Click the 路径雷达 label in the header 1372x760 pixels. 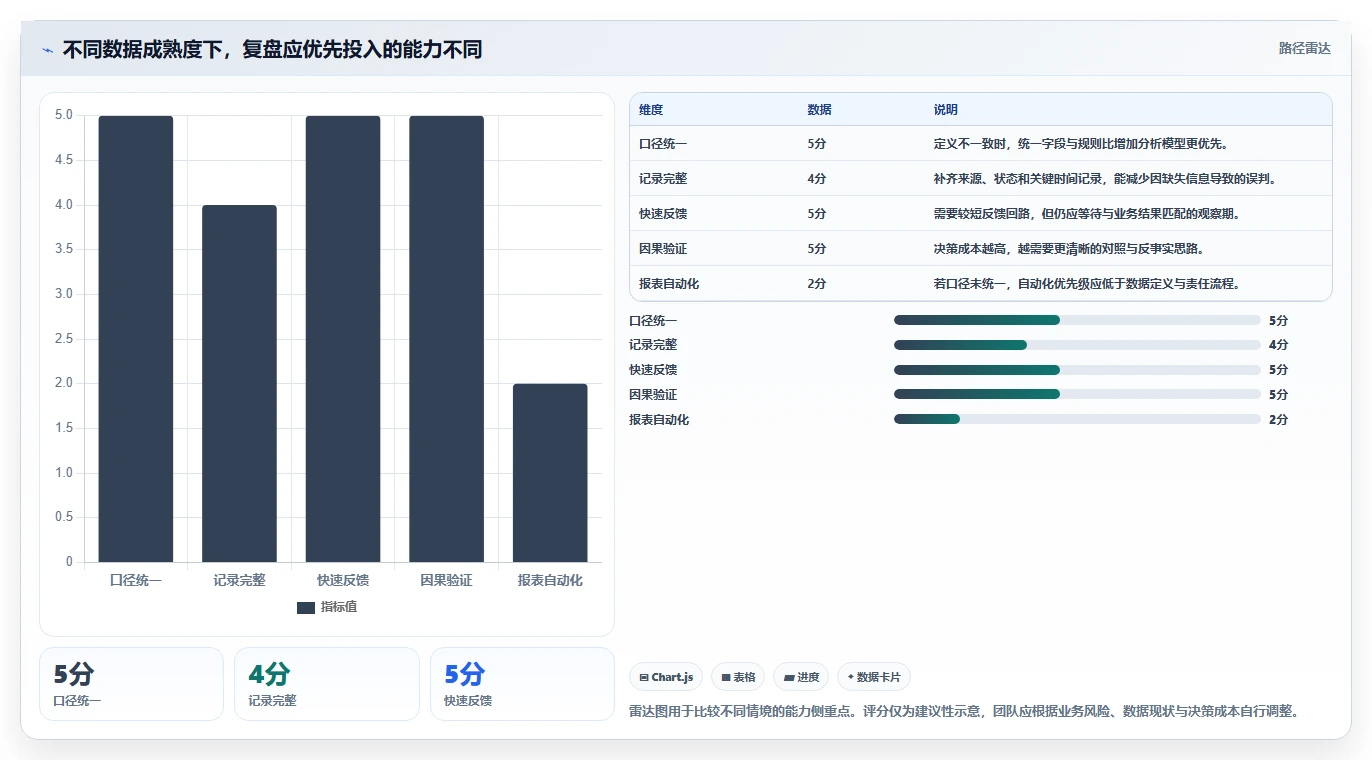1304,48
